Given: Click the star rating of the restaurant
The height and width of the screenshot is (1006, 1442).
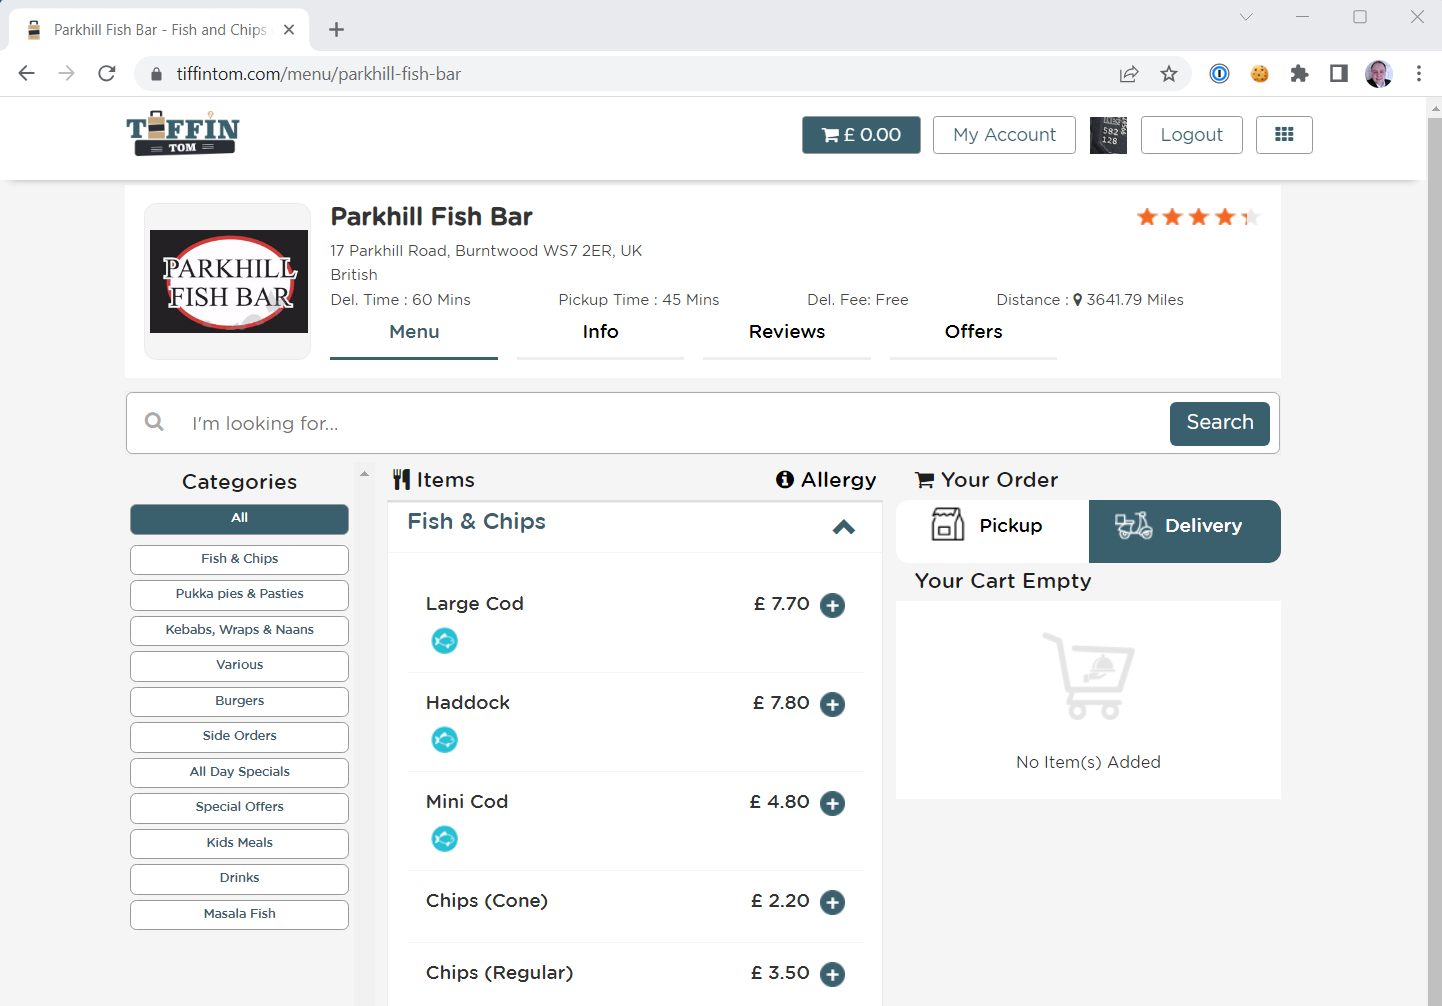Looking at the screenshot, I should click(x=1197, y=217).
